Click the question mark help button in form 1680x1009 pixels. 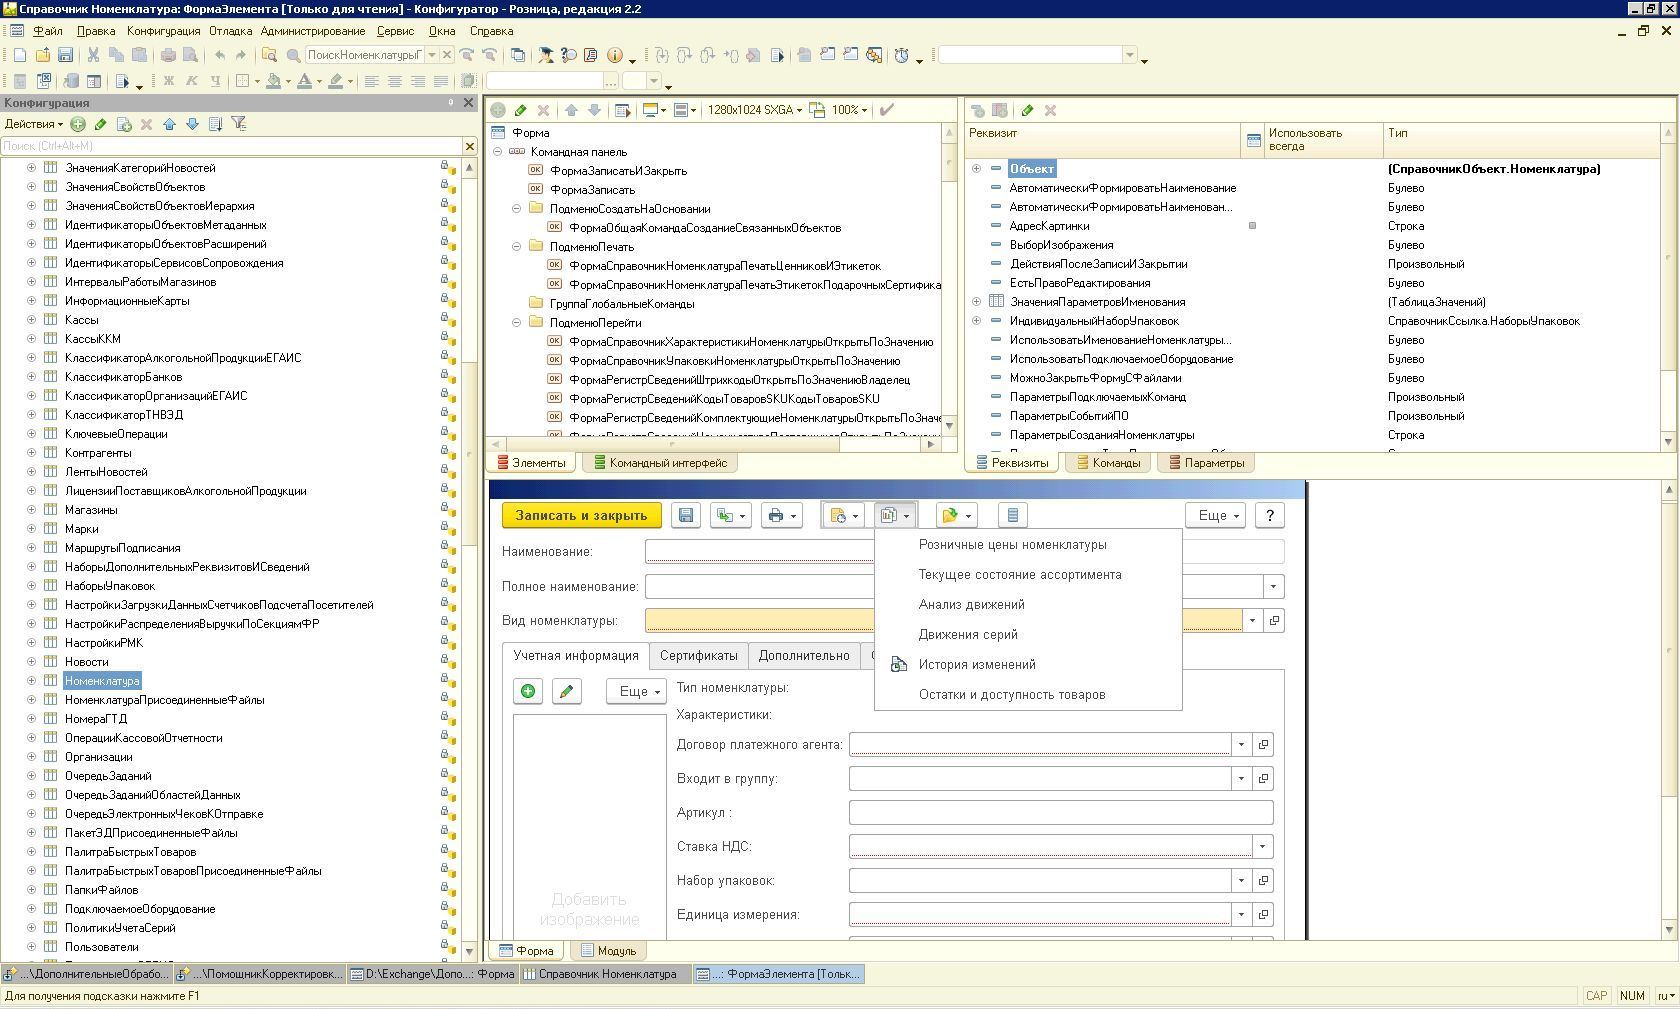coord(1270,515)
